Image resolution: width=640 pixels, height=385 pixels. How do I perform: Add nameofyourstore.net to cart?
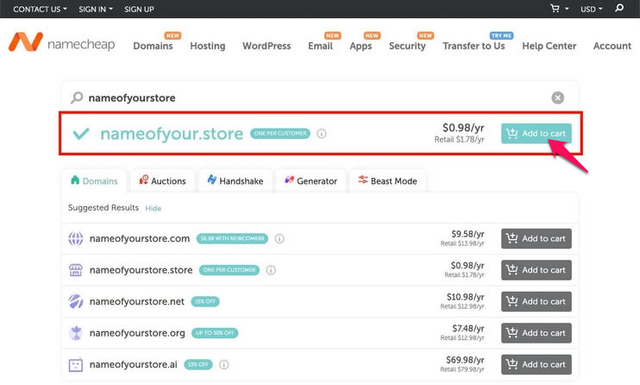coord(536,301)
